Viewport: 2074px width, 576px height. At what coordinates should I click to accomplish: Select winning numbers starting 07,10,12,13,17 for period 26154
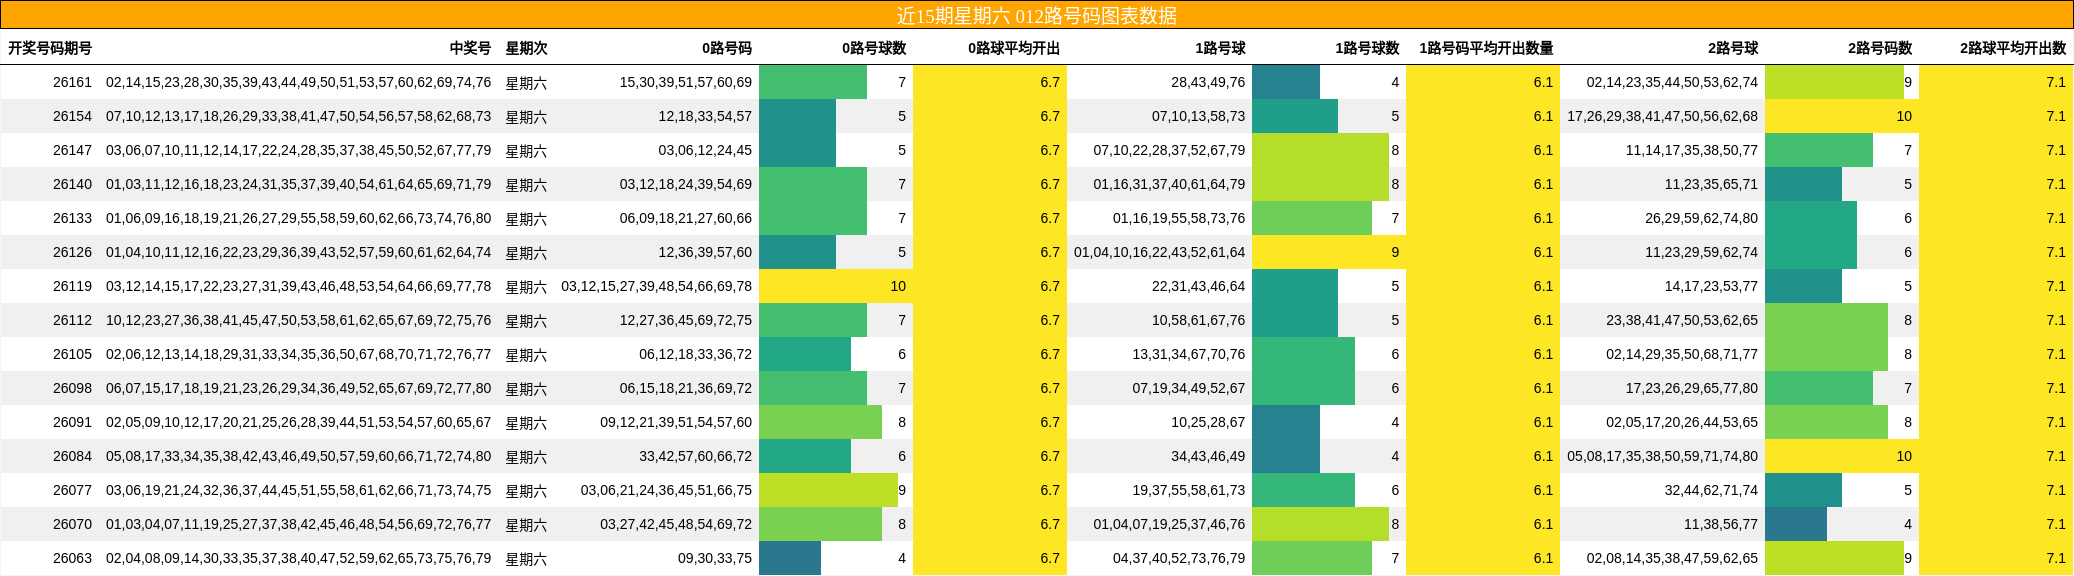(298, 116)
